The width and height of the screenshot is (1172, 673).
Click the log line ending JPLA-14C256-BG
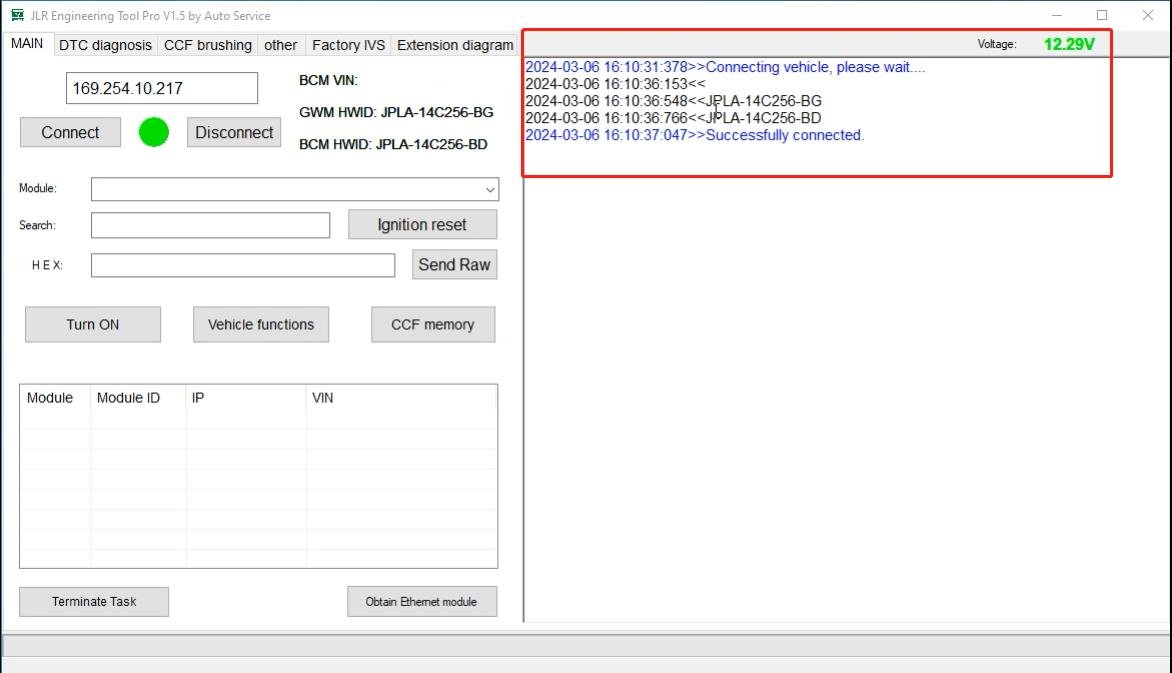[x=673, y=101]
